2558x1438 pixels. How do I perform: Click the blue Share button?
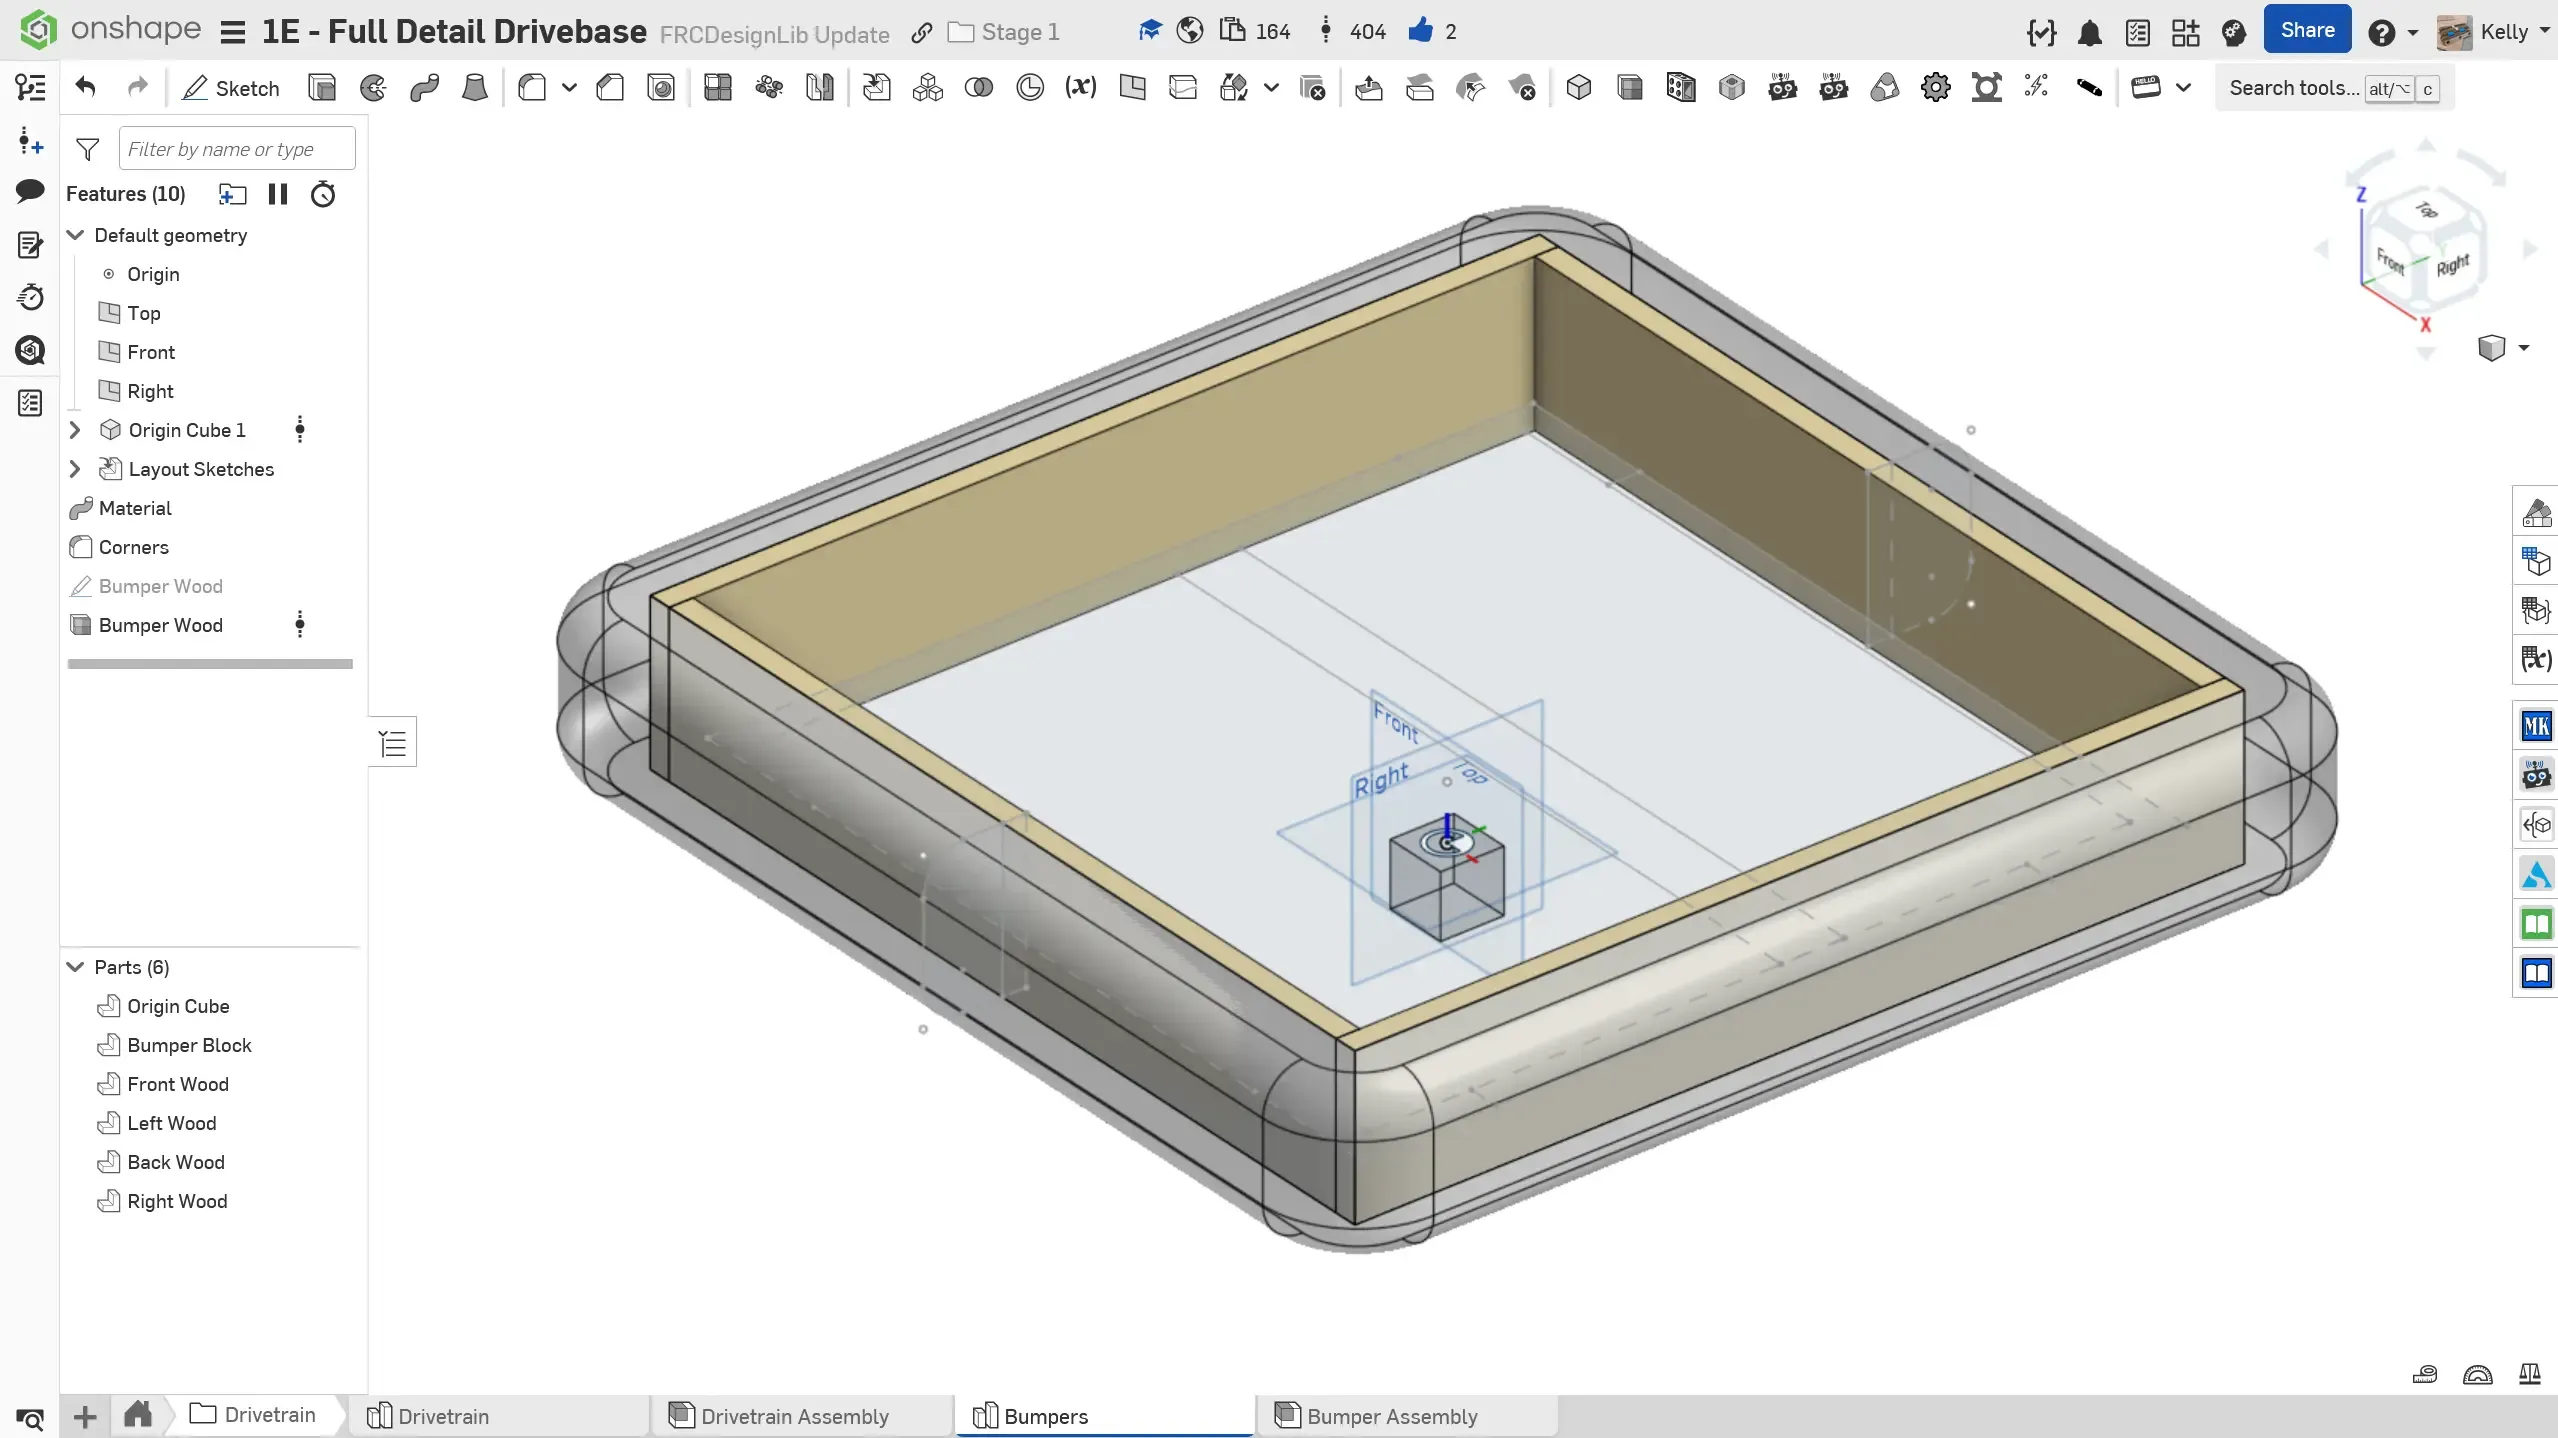point(2307,30)
